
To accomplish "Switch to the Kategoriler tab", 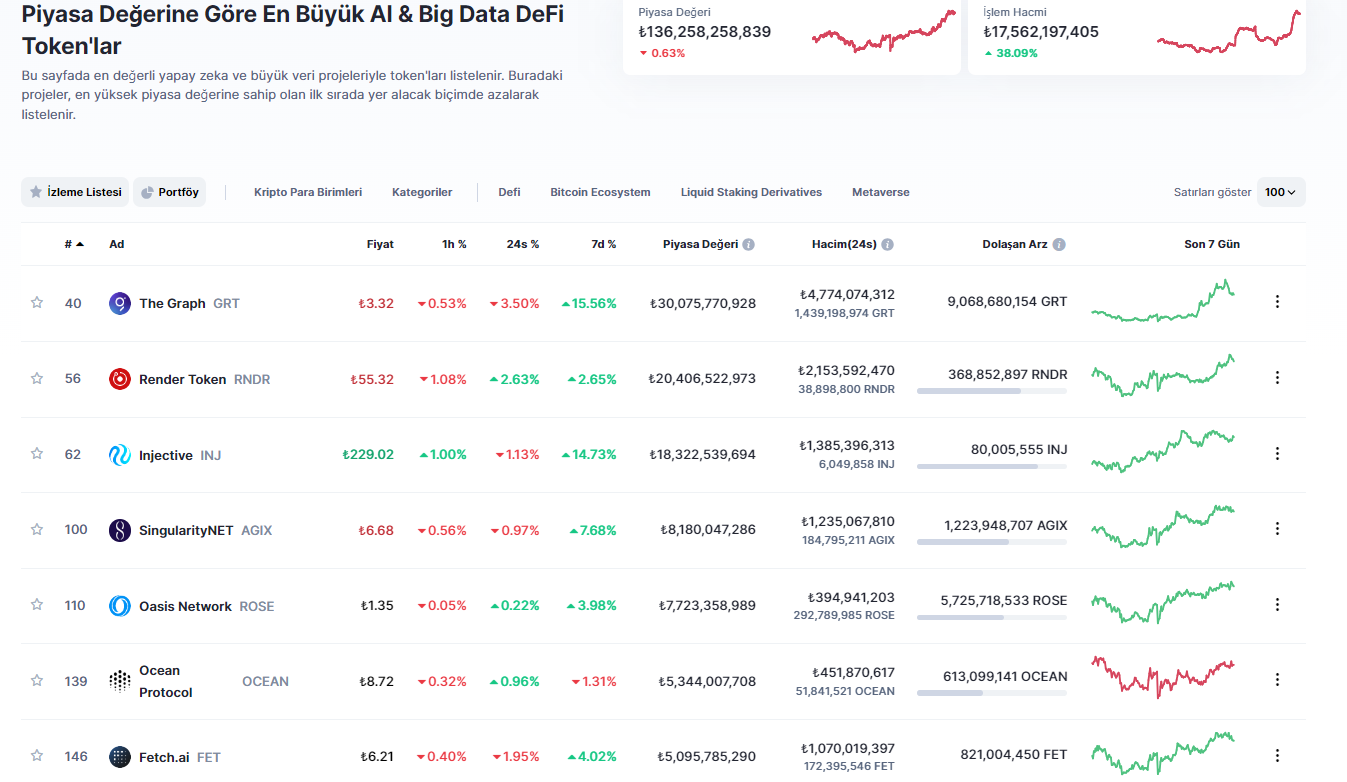I will coord(422,192).
